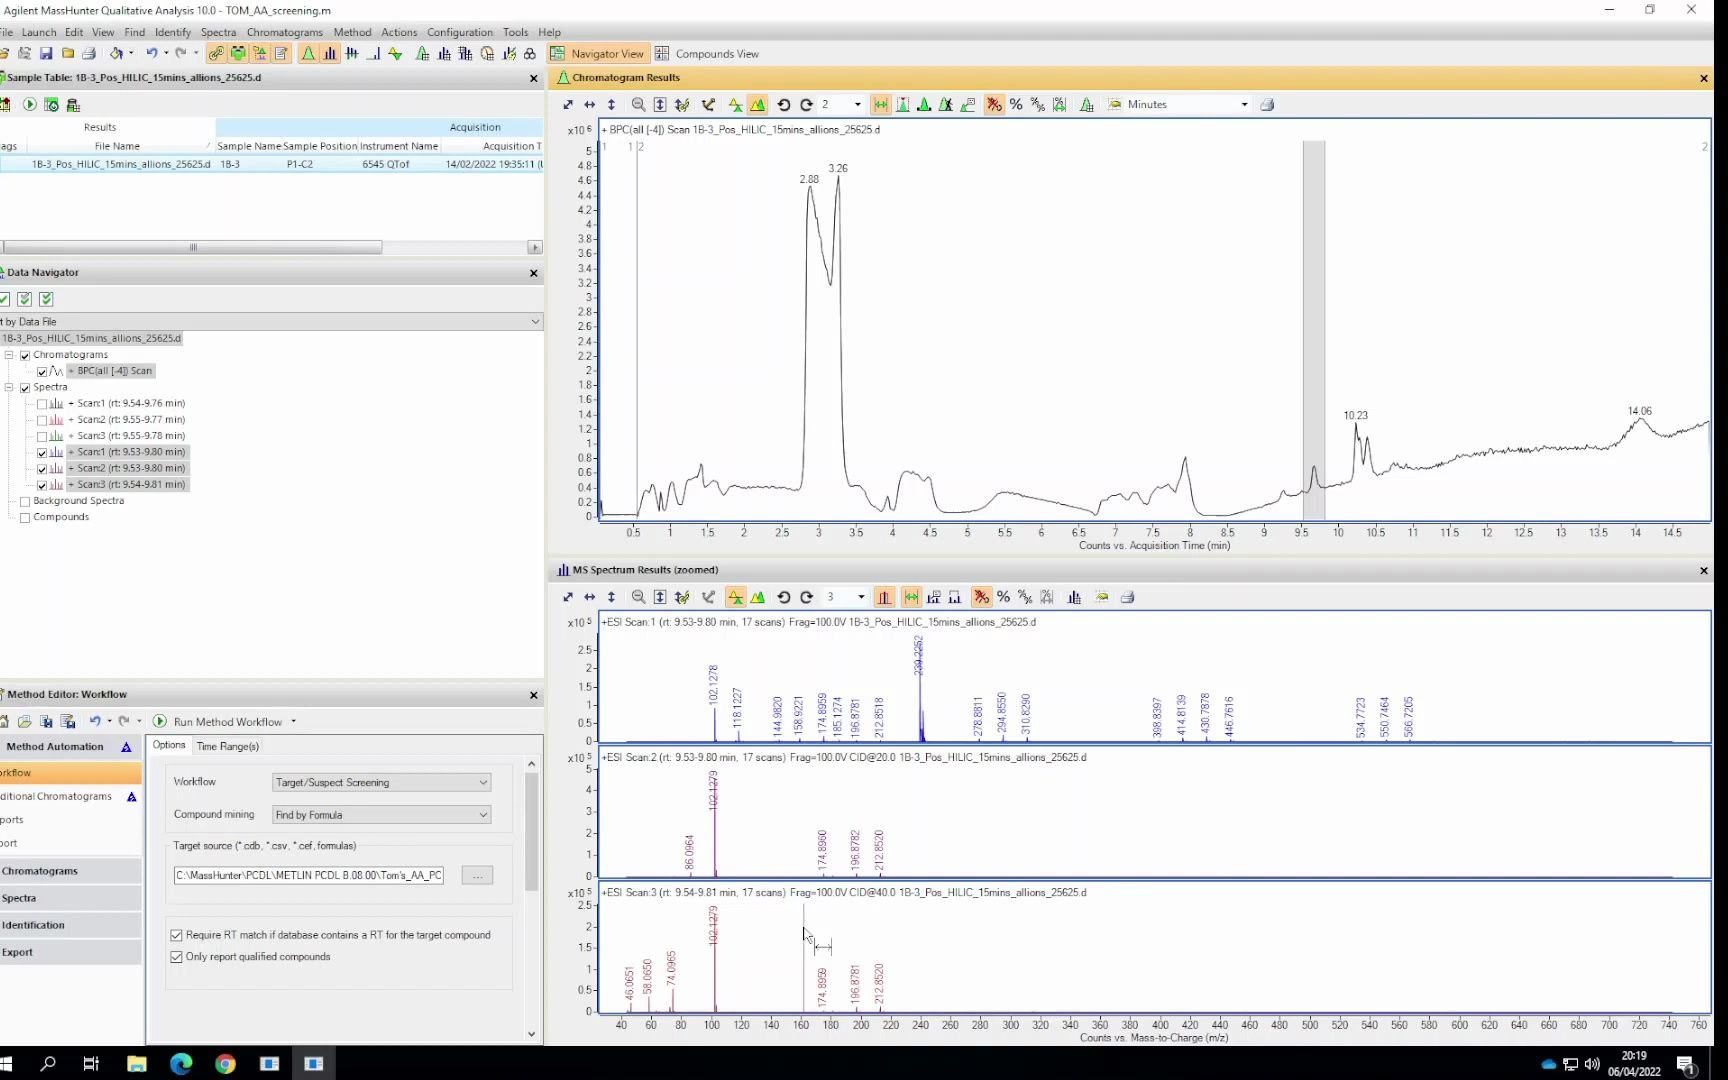Click green play icon in Sample Table

coord(30,104)
